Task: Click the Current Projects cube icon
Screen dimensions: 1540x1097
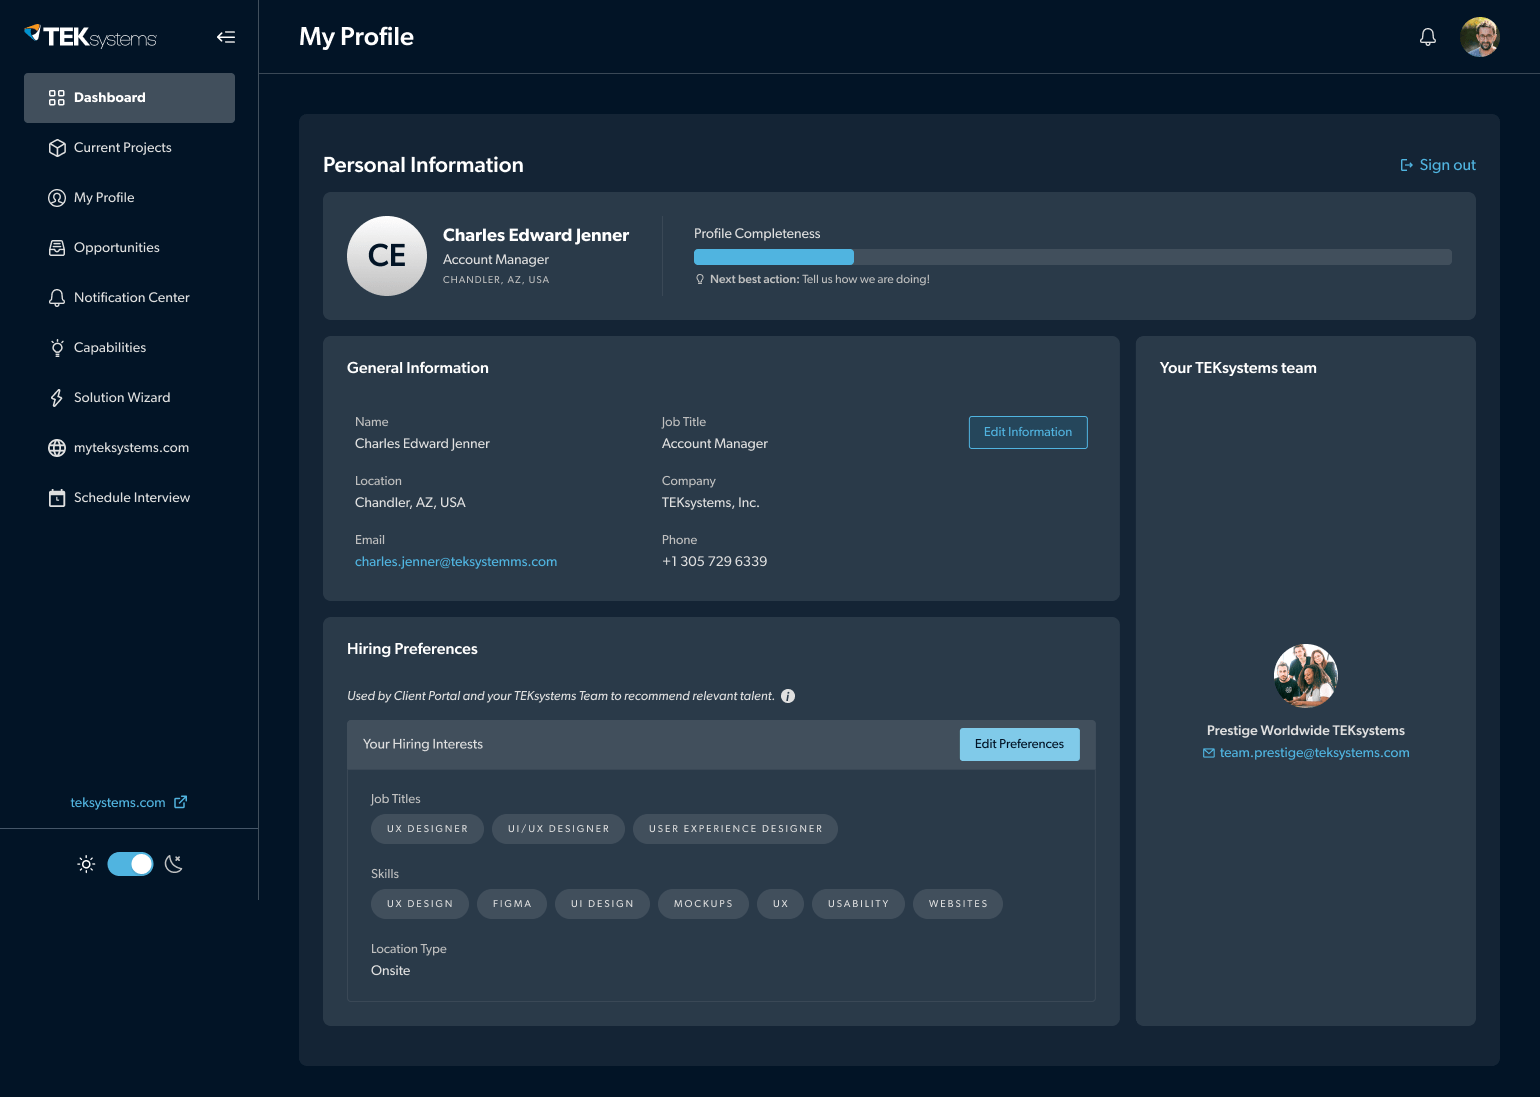Action: coord(57,148)
